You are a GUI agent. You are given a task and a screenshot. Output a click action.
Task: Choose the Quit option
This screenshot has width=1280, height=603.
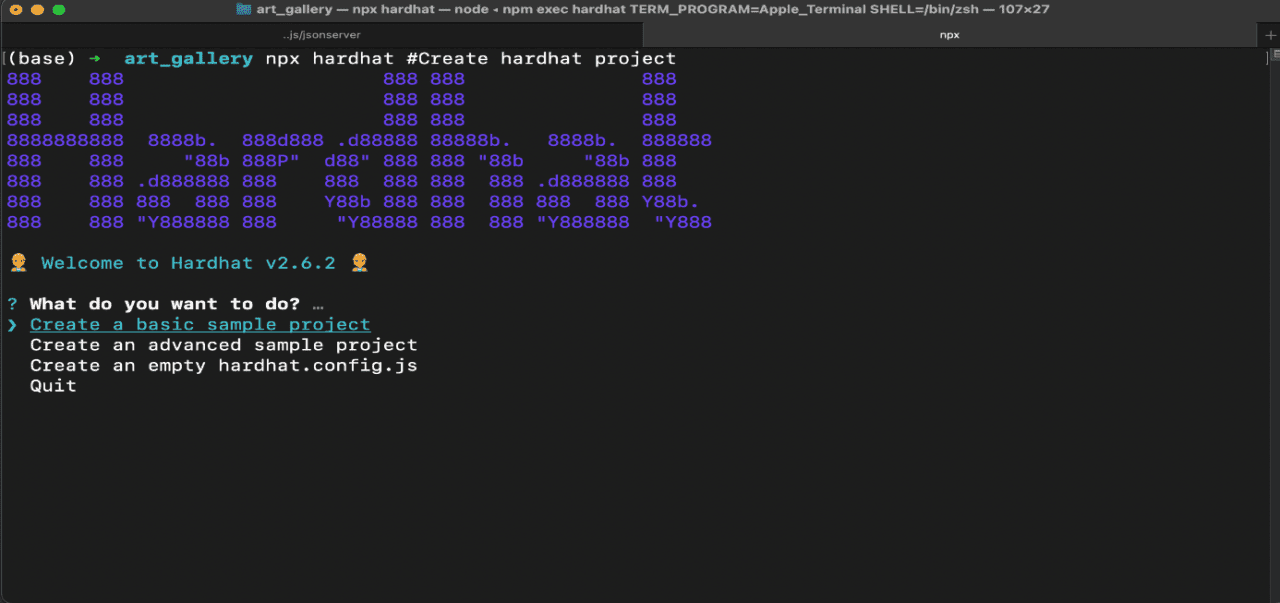point(52,385)
